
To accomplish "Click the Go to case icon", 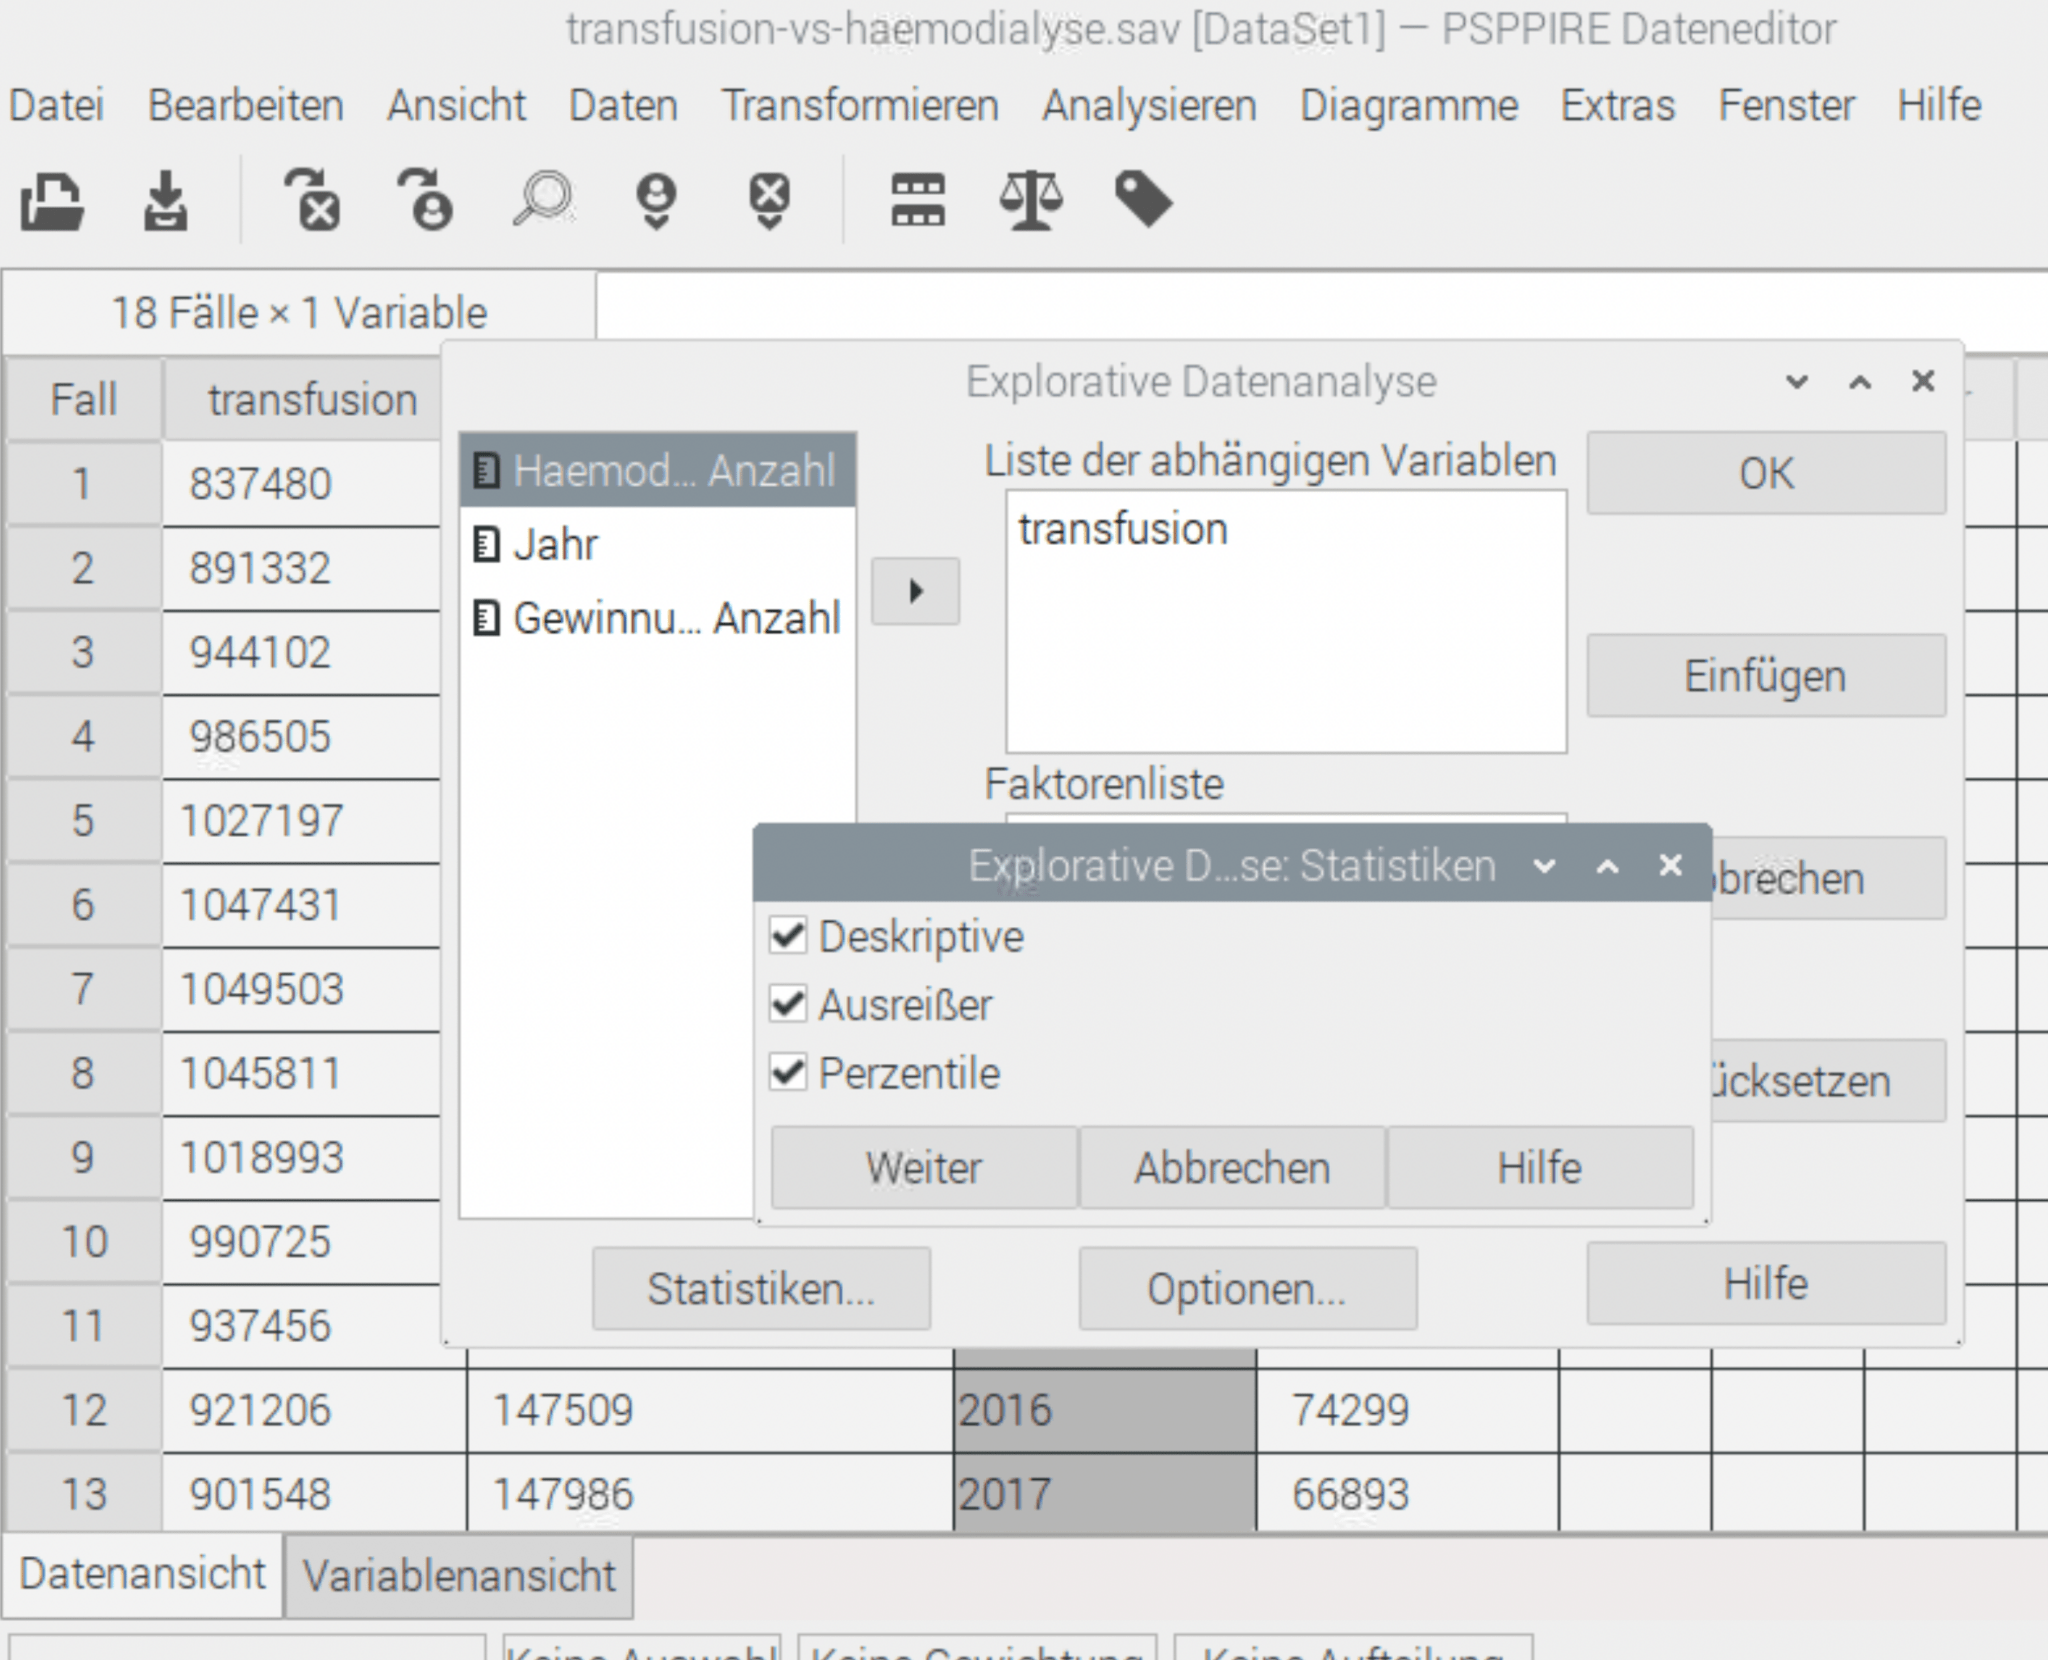I will pos(426,201).
